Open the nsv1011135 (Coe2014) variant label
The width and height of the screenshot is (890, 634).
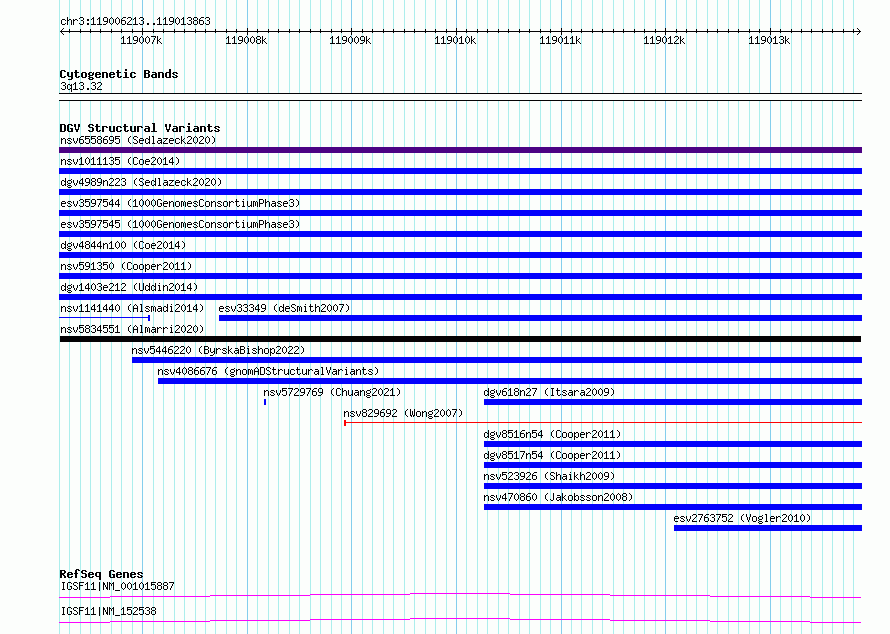(x=120, y=161)
